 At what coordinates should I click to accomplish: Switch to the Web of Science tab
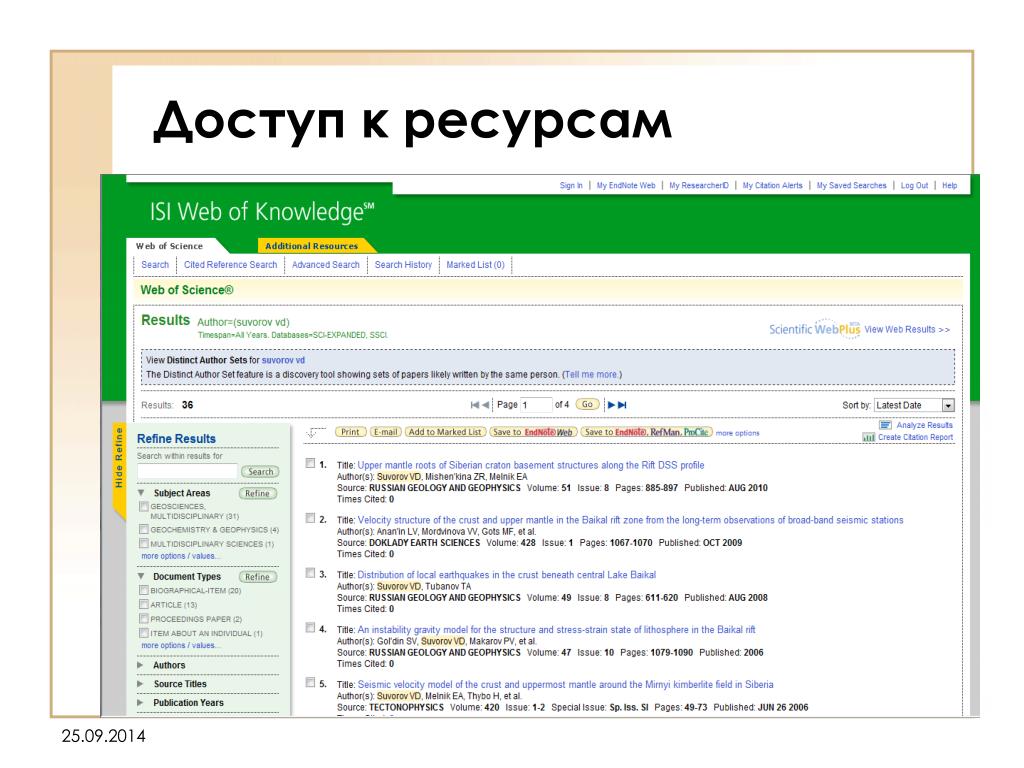[x=169, y=246]
